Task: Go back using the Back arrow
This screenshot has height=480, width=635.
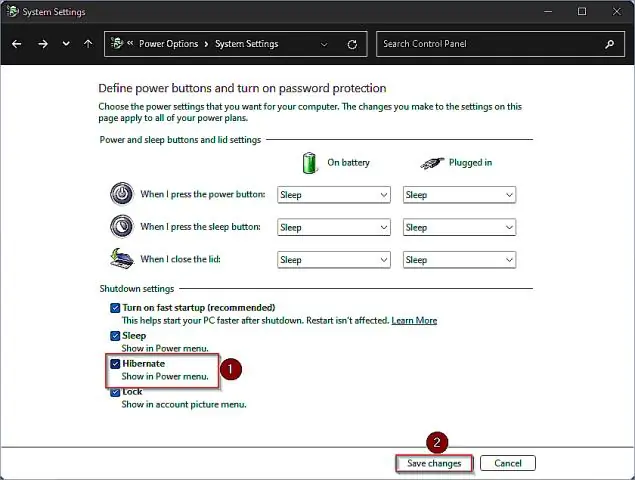Action: pos(17,44)
